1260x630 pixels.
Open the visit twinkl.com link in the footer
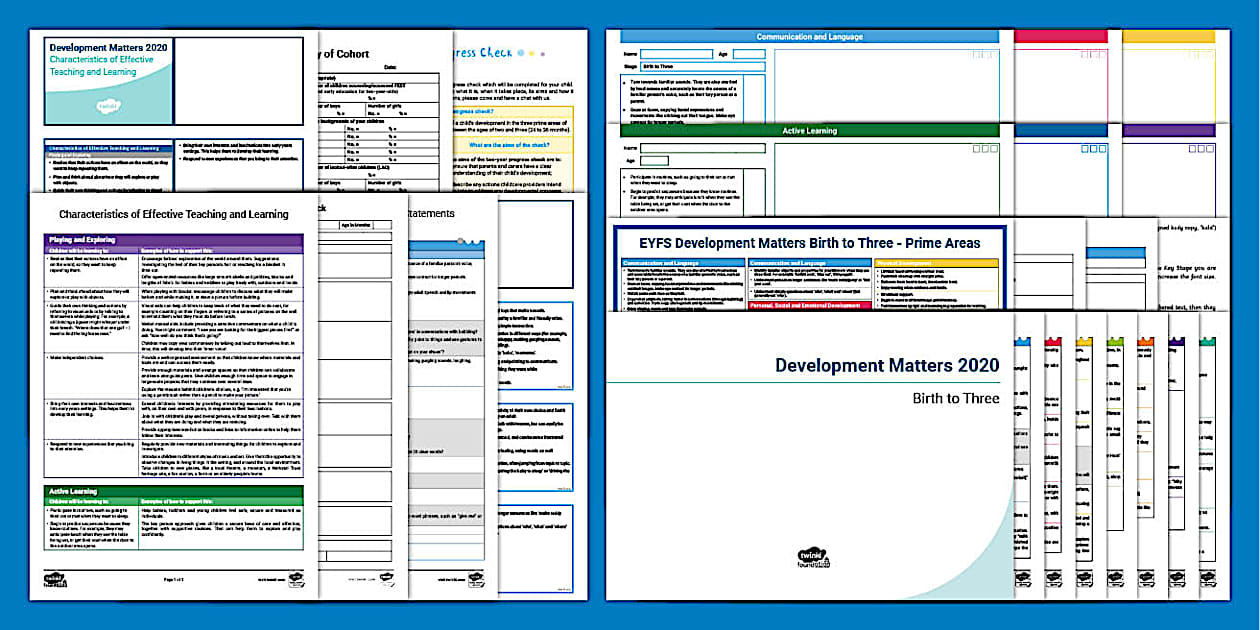[x=267, y=578]
